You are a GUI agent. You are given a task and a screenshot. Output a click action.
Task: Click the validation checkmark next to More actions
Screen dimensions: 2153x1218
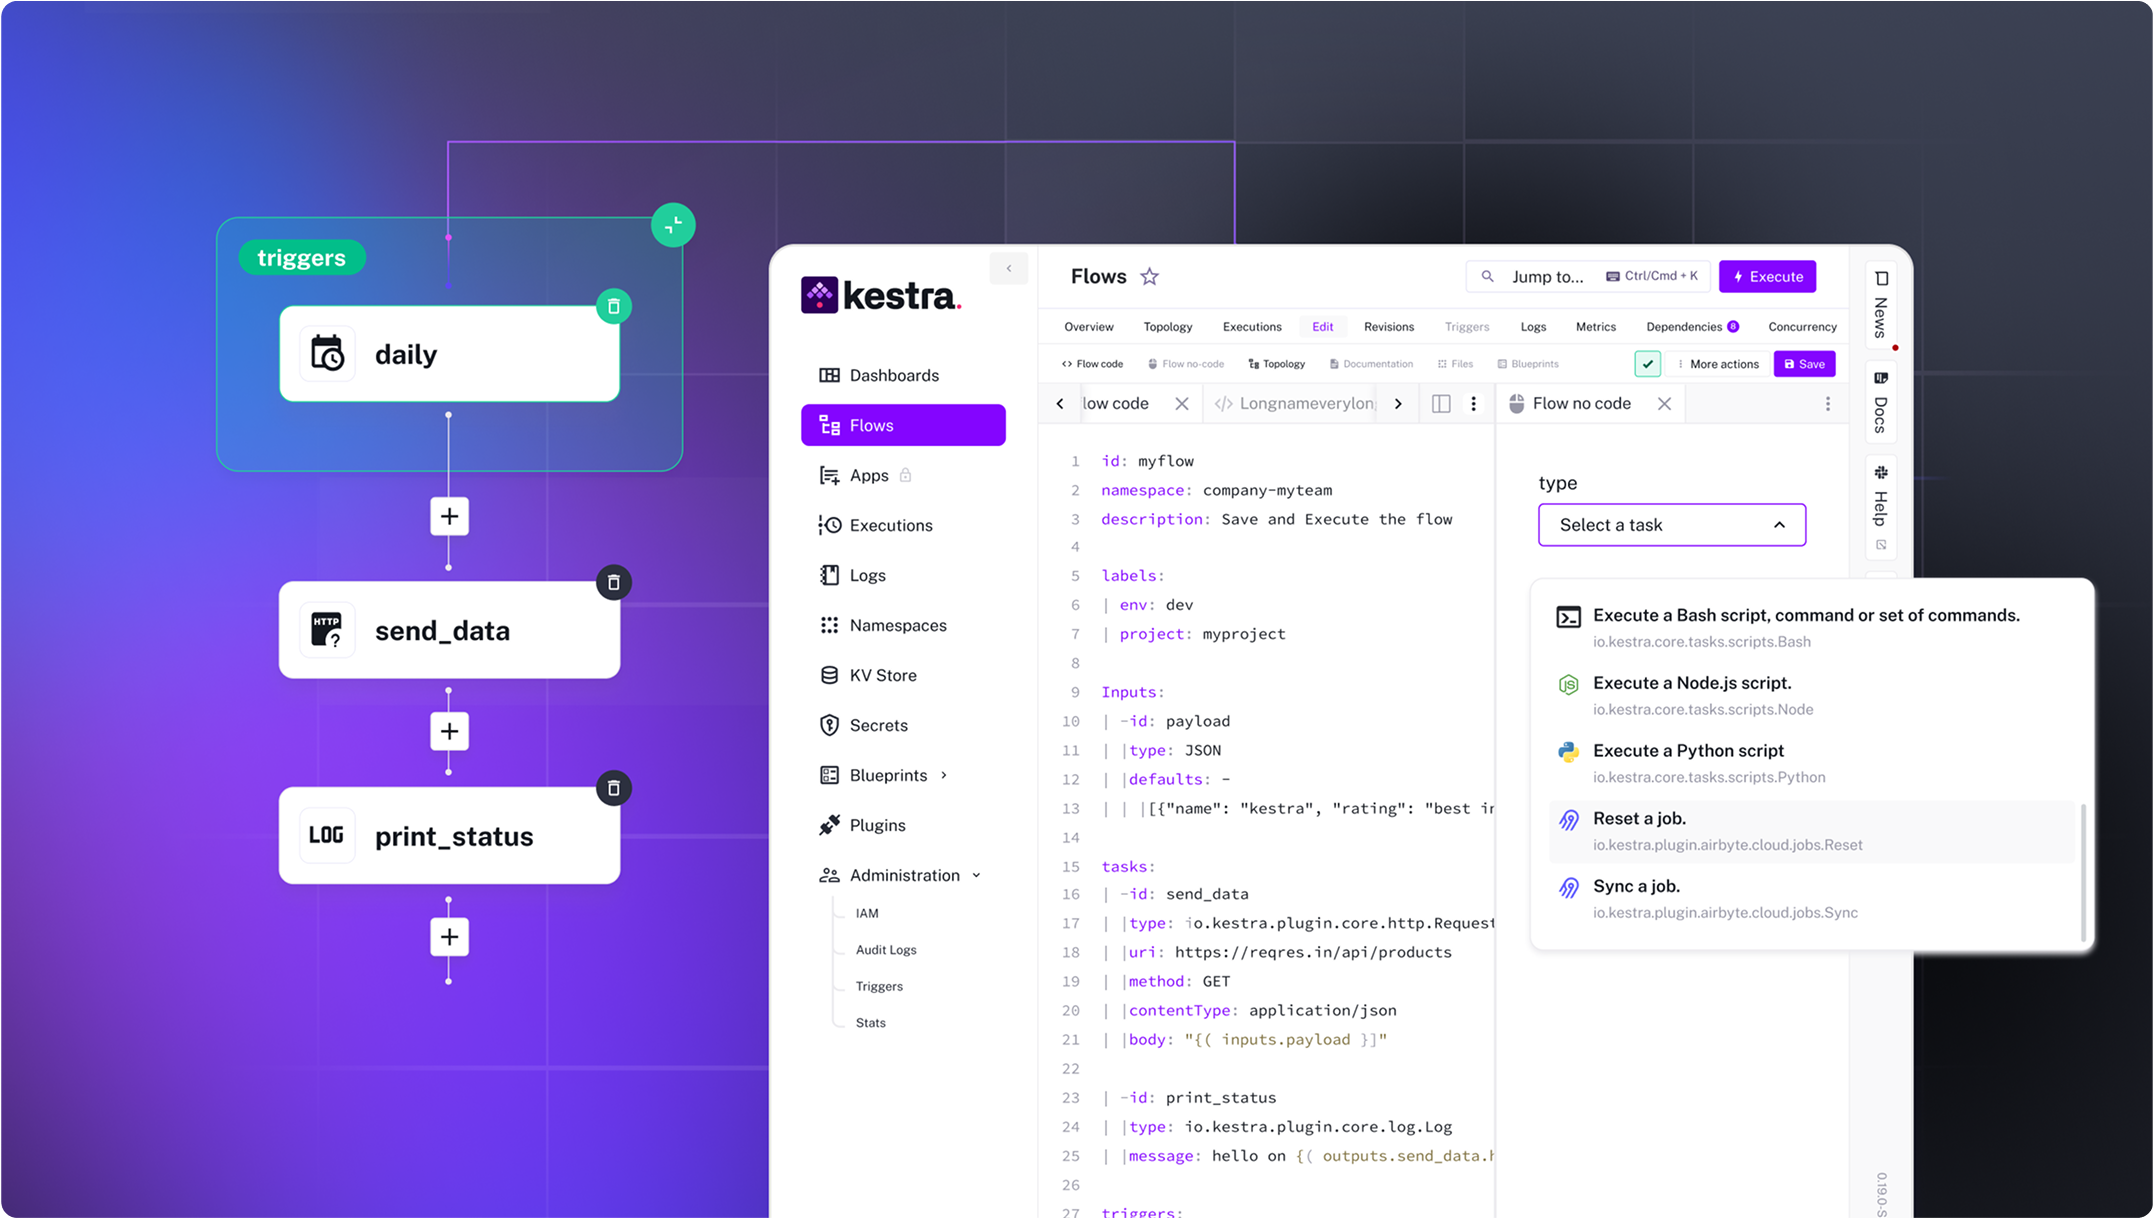(x=1647, y=364)
